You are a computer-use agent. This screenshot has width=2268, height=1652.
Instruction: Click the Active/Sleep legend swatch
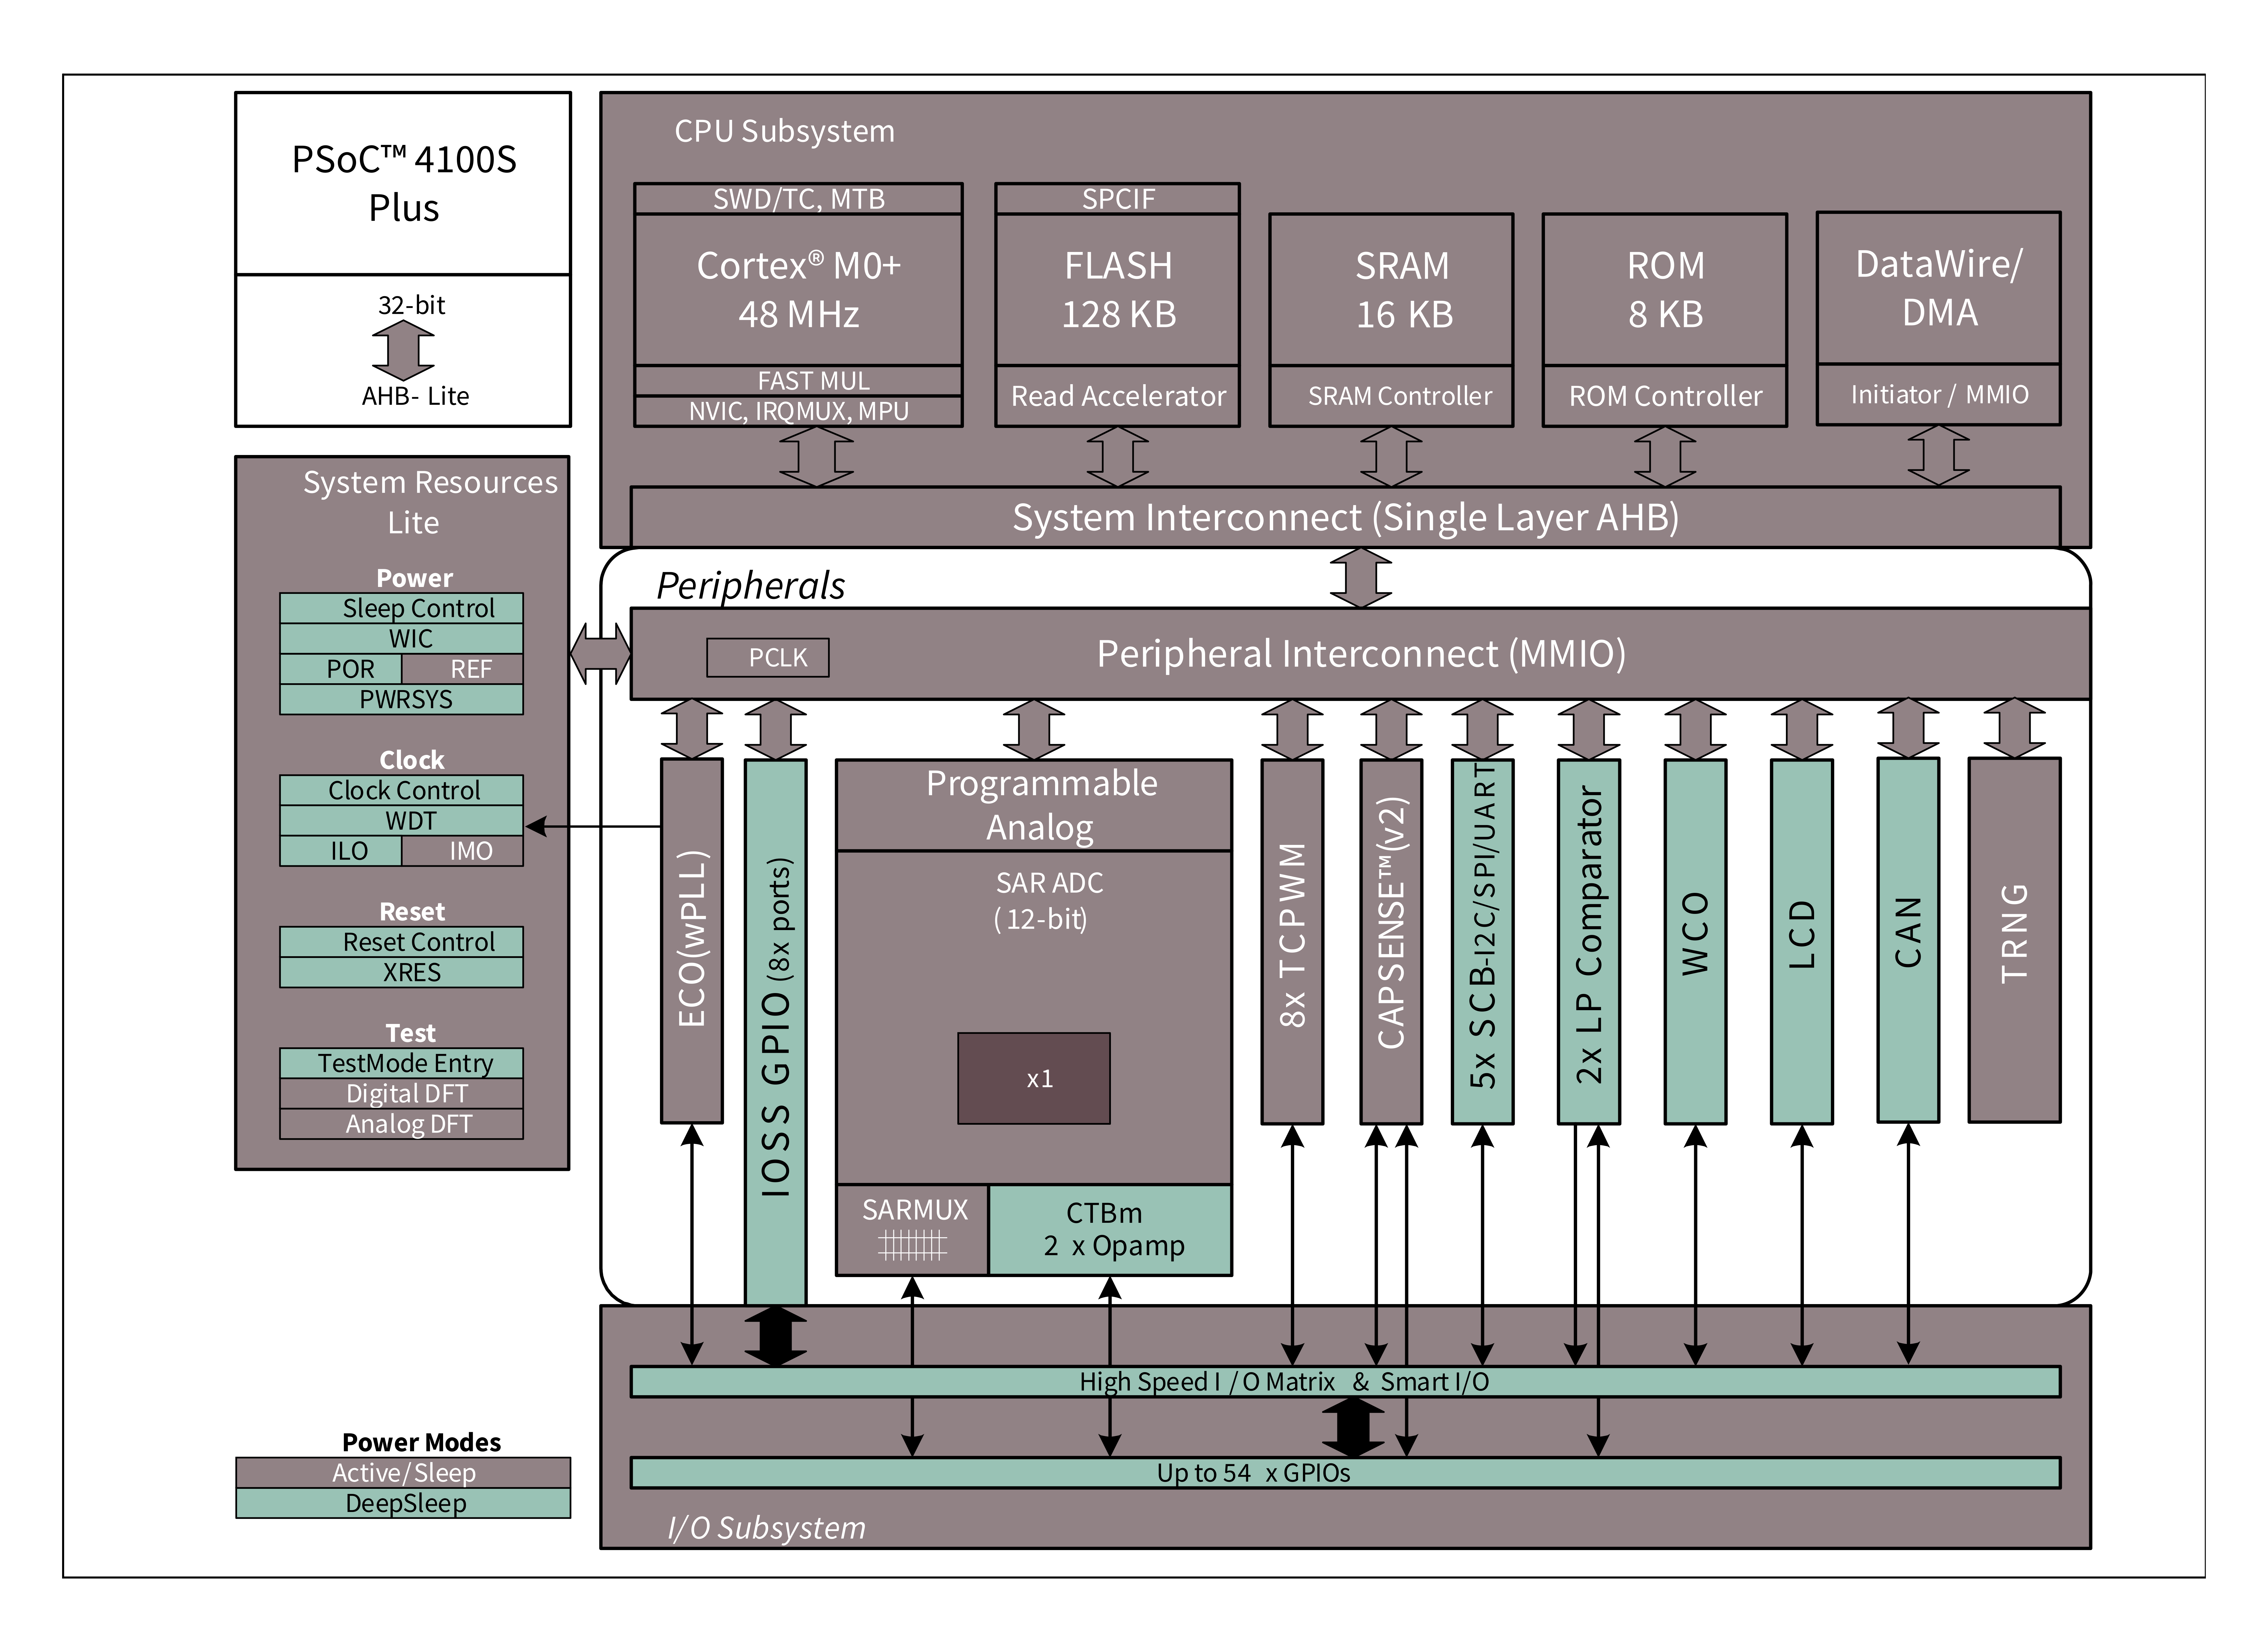pyautogui.click(x=403, y=1473)
